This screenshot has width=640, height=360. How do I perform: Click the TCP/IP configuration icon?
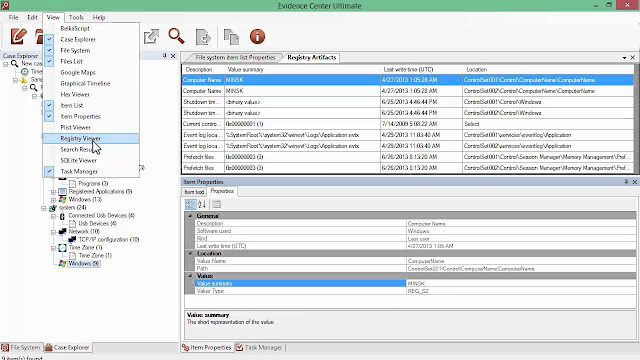click(x=72, y=240)
